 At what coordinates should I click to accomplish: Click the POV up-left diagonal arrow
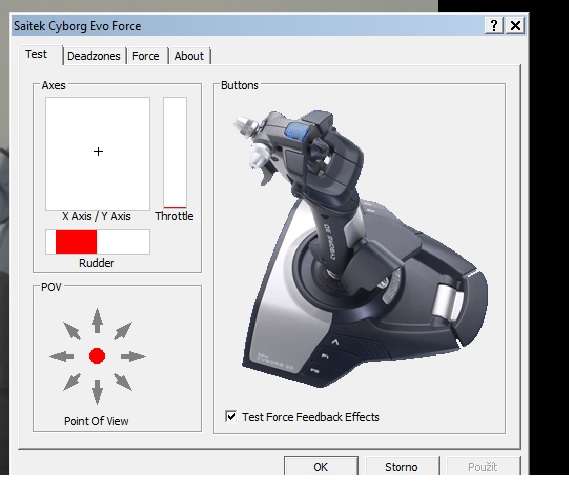[x=72, y=331]
